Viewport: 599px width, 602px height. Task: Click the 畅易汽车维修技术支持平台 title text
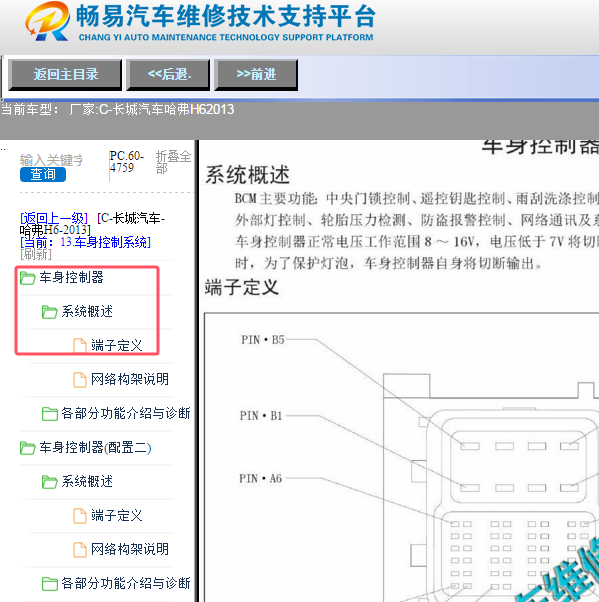pyautogui.click(x=226, y=17)
